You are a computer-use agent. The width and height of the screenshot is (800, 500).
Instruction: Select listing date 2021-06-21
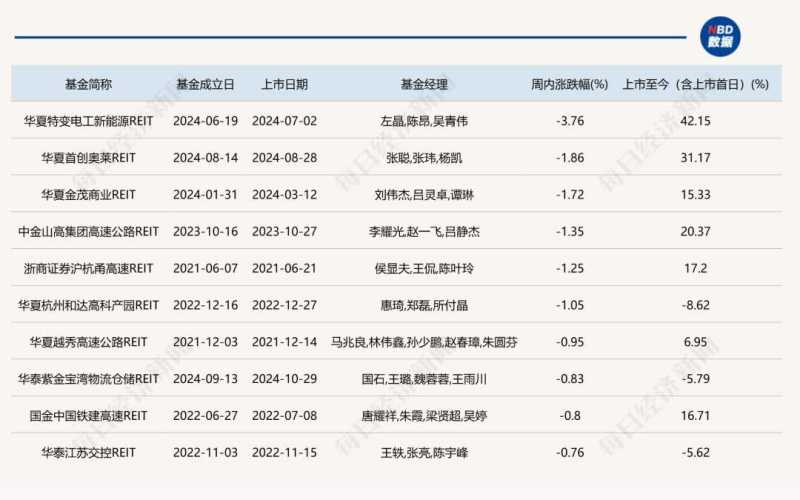284,268
